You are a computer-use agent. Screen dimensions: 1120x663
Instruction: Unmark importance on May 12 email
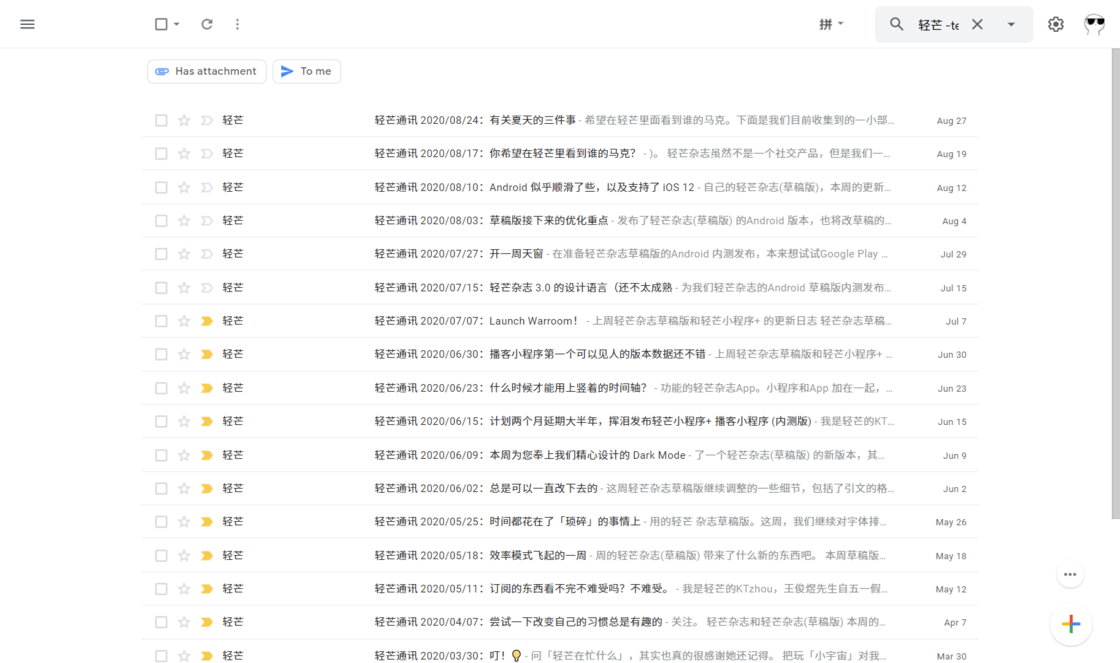click(207, 589)
